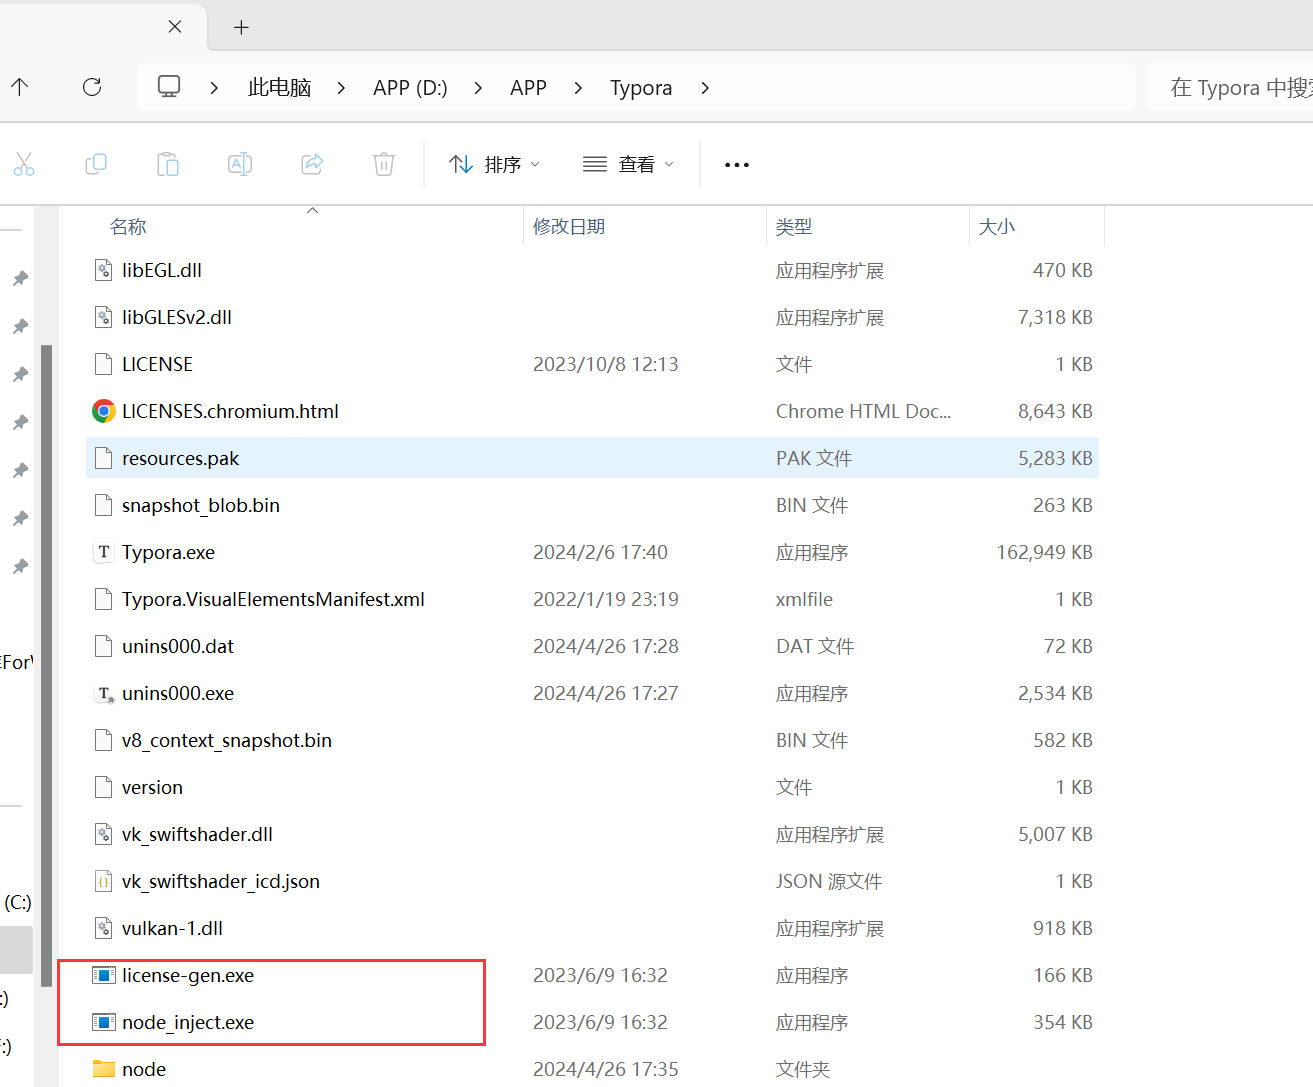Click the PAK 文件 type cell

[x=814, y=458]
